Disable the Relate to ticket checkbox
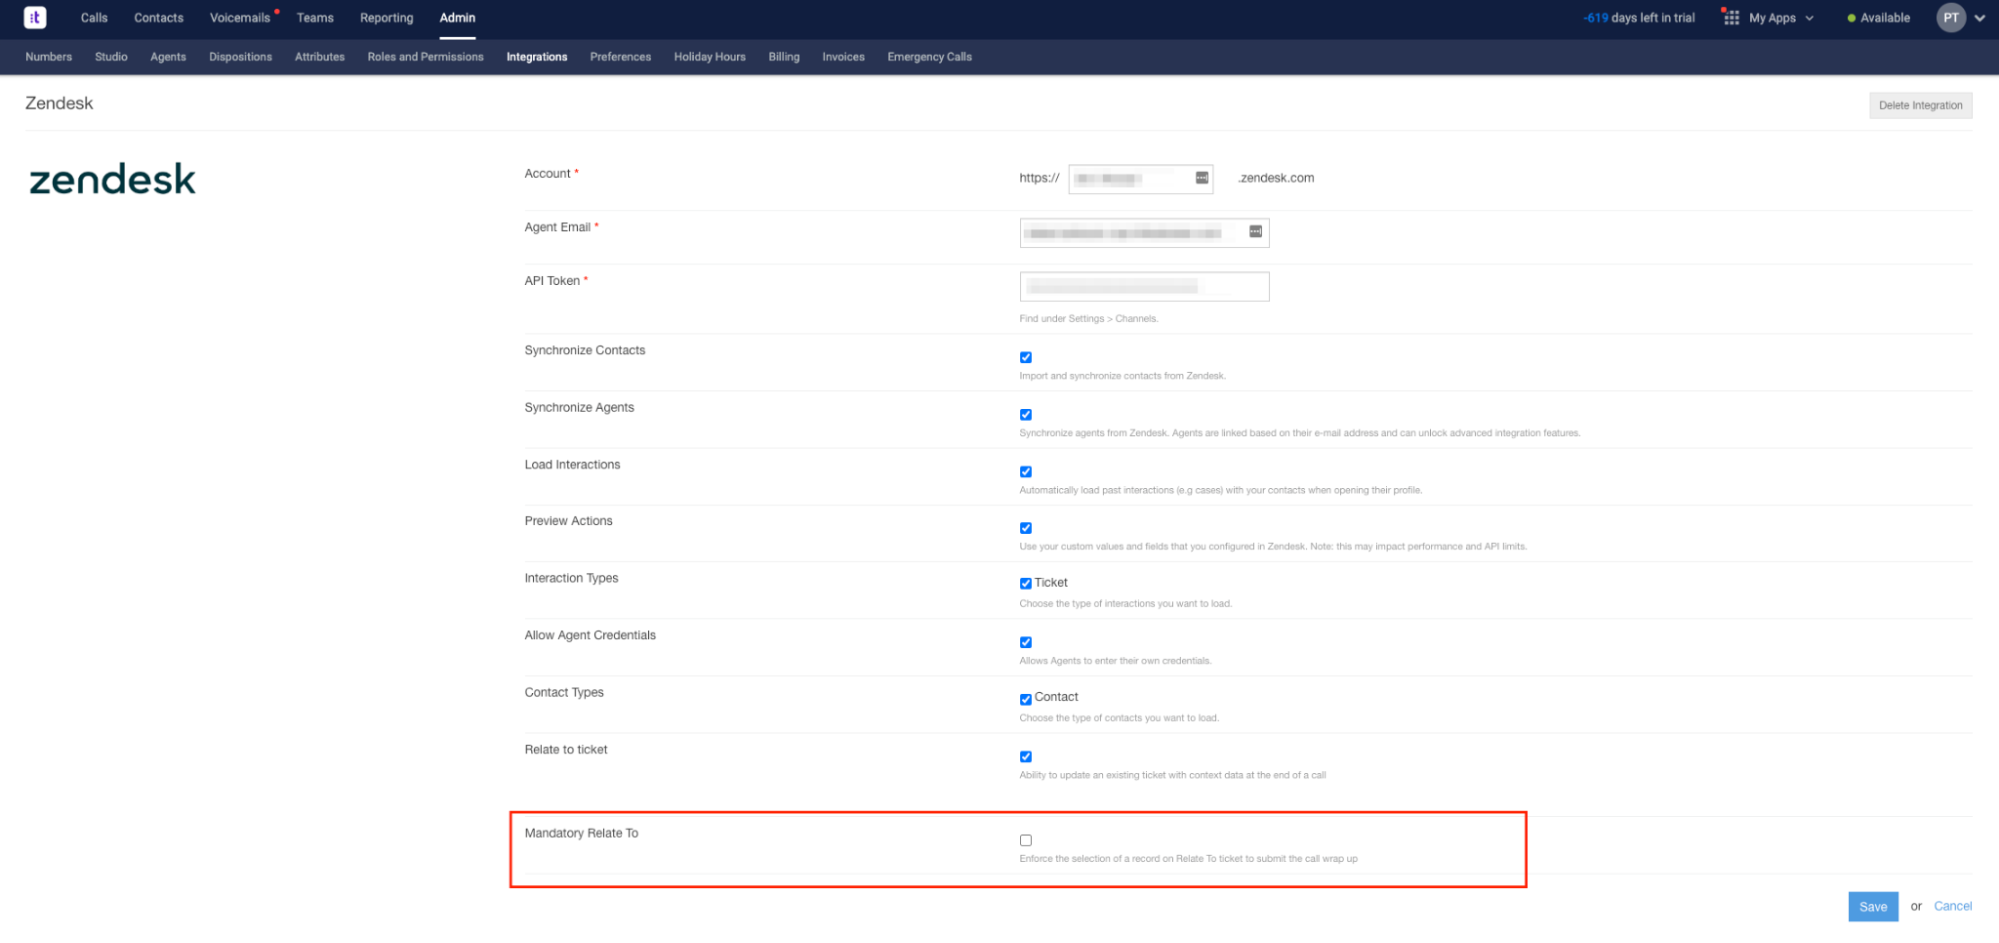This screenshot has width=1999, height=943. [x=1025, y=756]
